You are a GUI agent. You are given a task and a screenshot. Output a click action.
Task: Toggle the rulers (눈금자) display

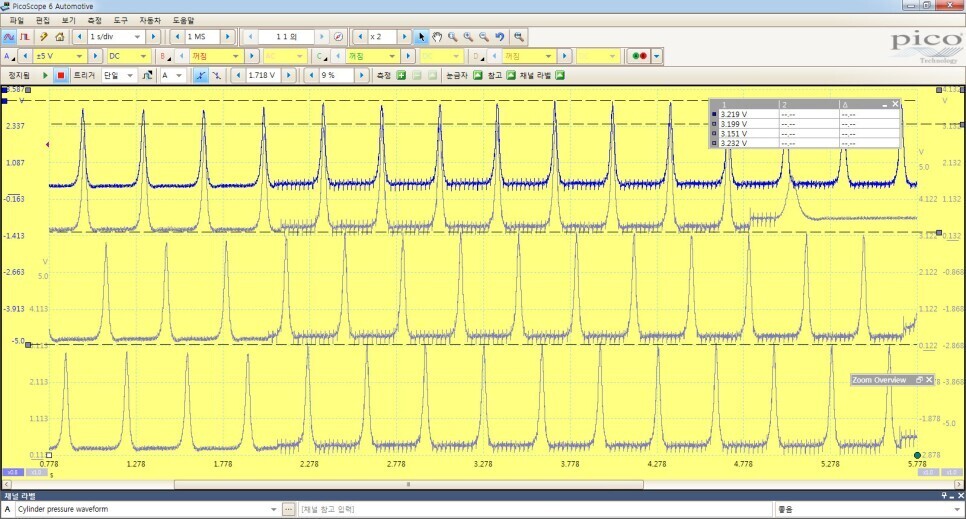click(x=477, y=75)
